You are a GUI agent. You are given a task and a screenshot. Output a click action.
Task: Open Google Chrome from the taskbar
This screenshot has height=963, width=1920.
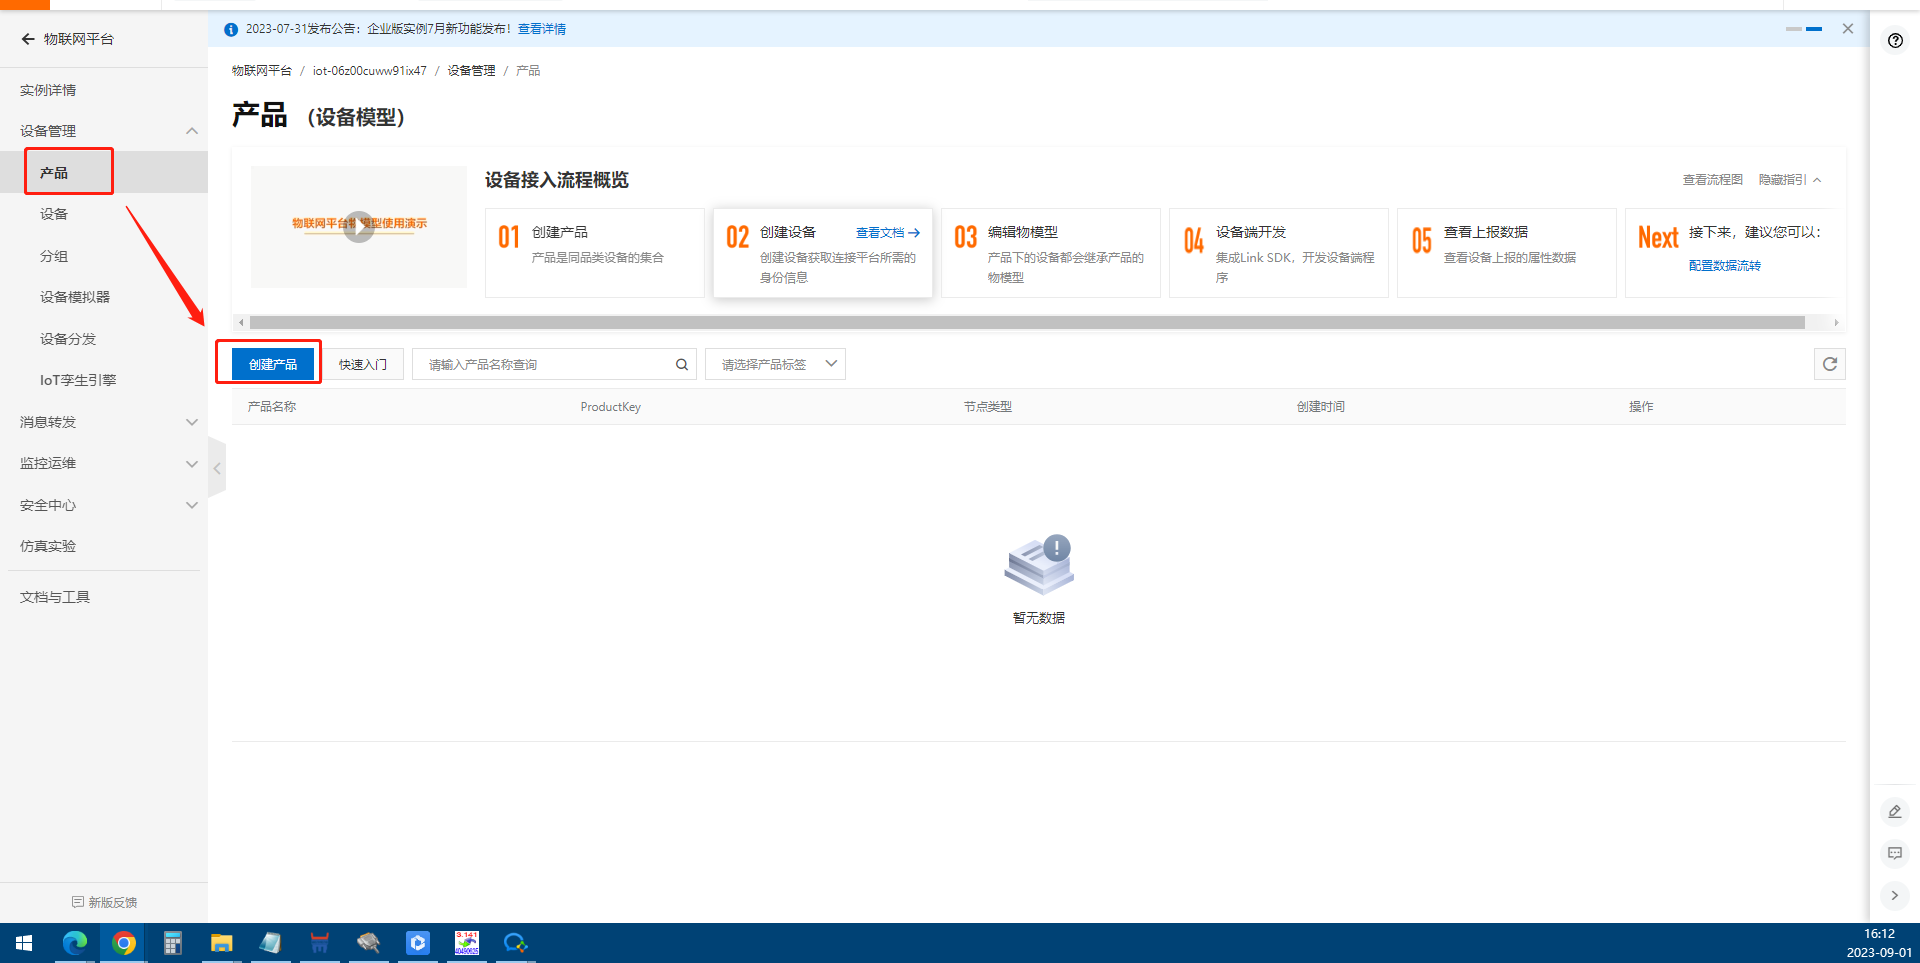pyautogui.click(x=124, y=943)
